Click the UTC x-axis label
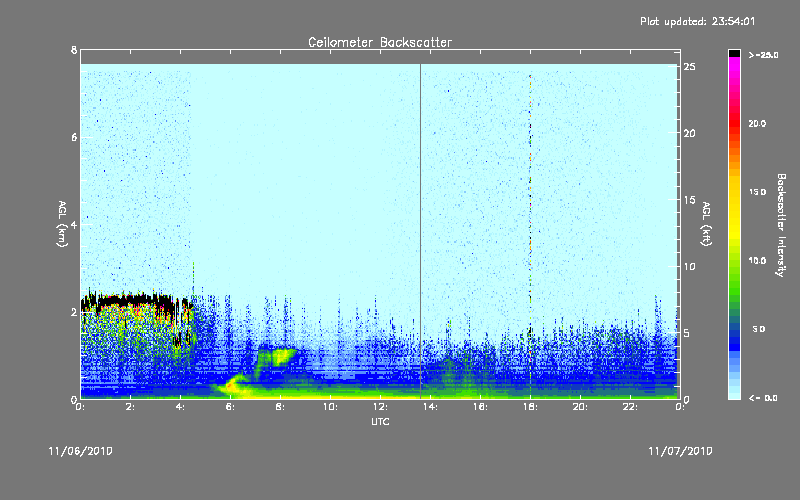 coord(380,421)
